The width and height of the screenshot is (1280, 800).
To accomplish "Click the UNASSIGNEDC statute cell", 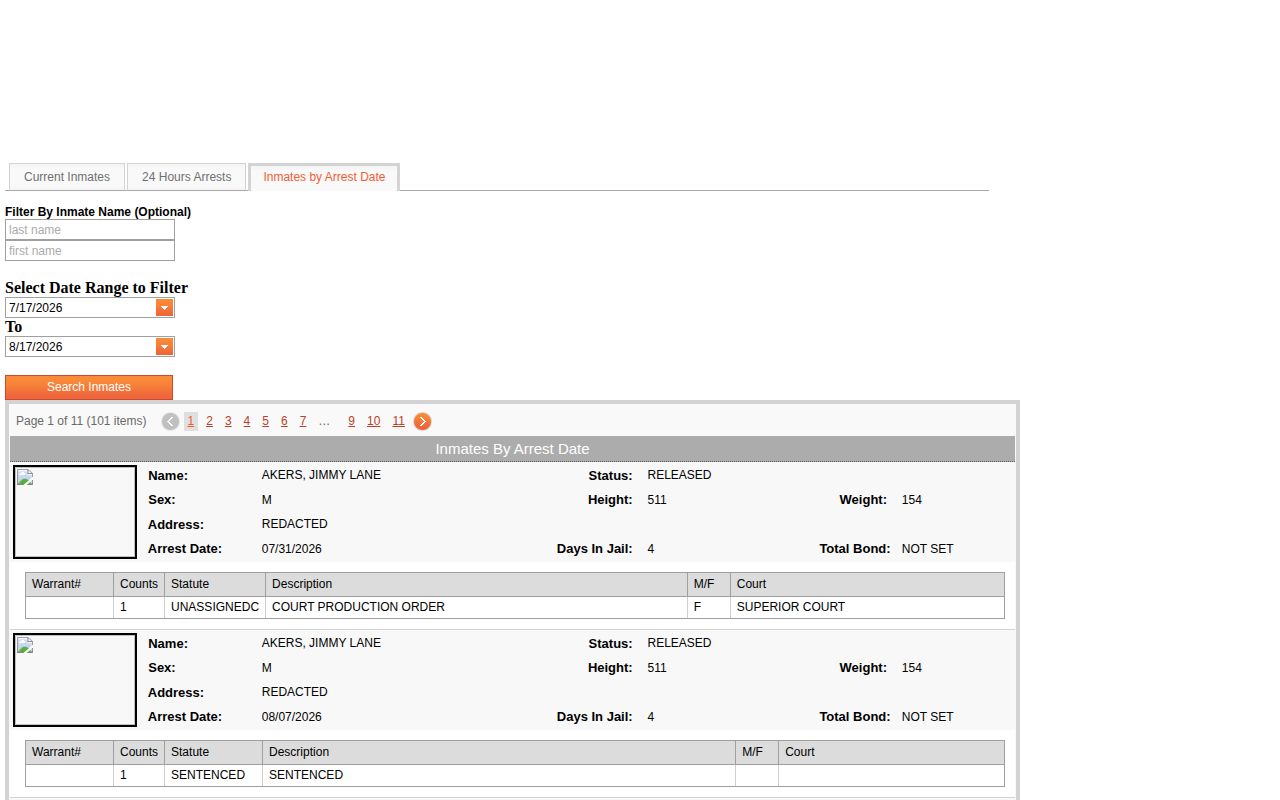I will click(x=215, y=607).
